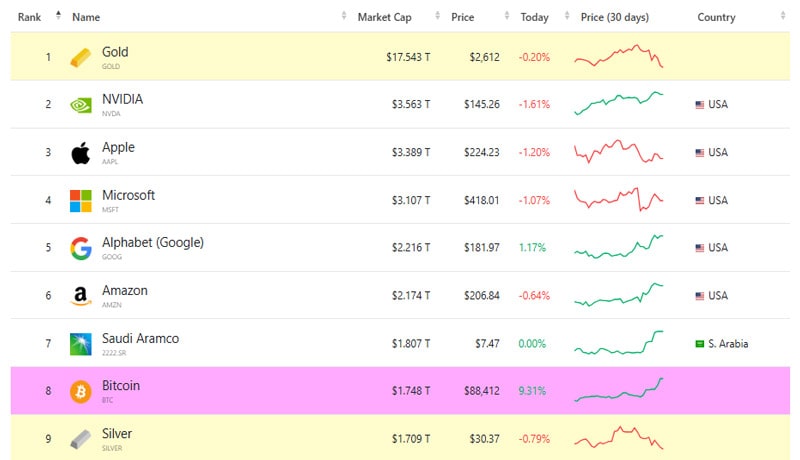Screen dimensions: 800x460
Task: Click the NVIDIA logo icon
Action: 81,105
